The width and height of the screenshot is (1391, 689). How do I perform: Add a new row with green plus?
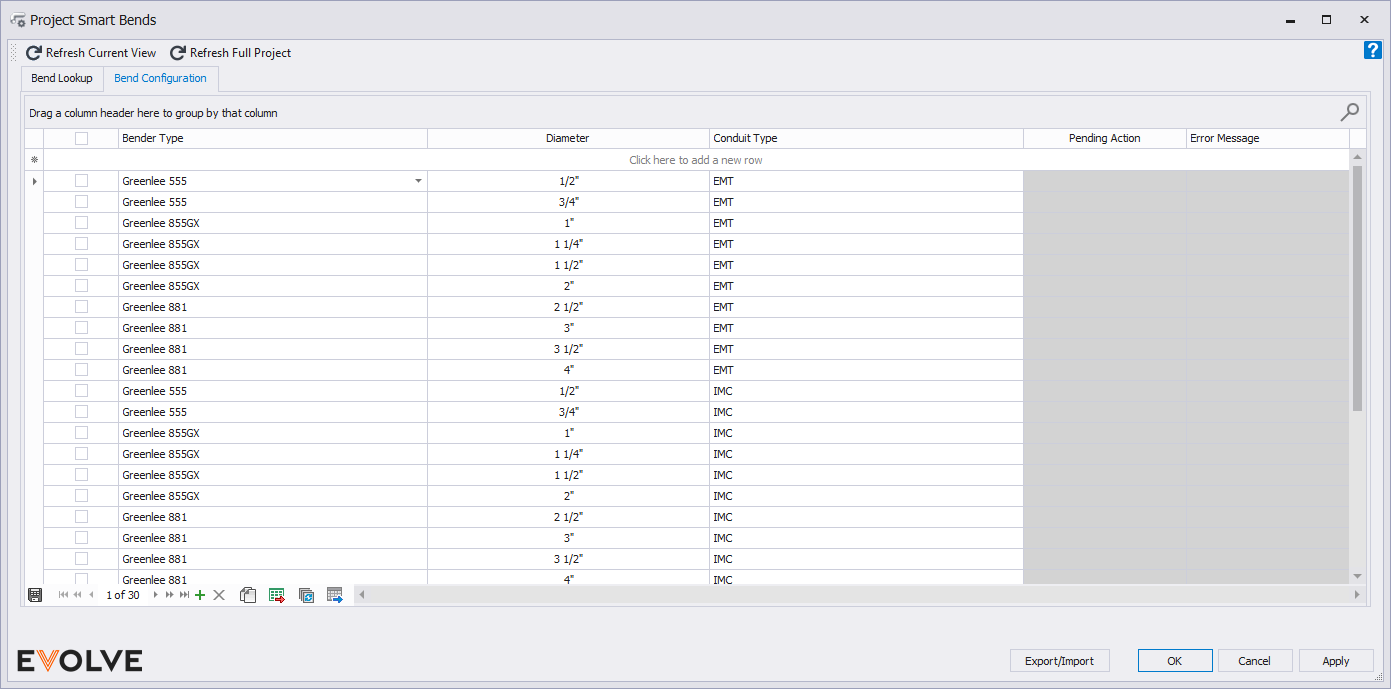200,595
